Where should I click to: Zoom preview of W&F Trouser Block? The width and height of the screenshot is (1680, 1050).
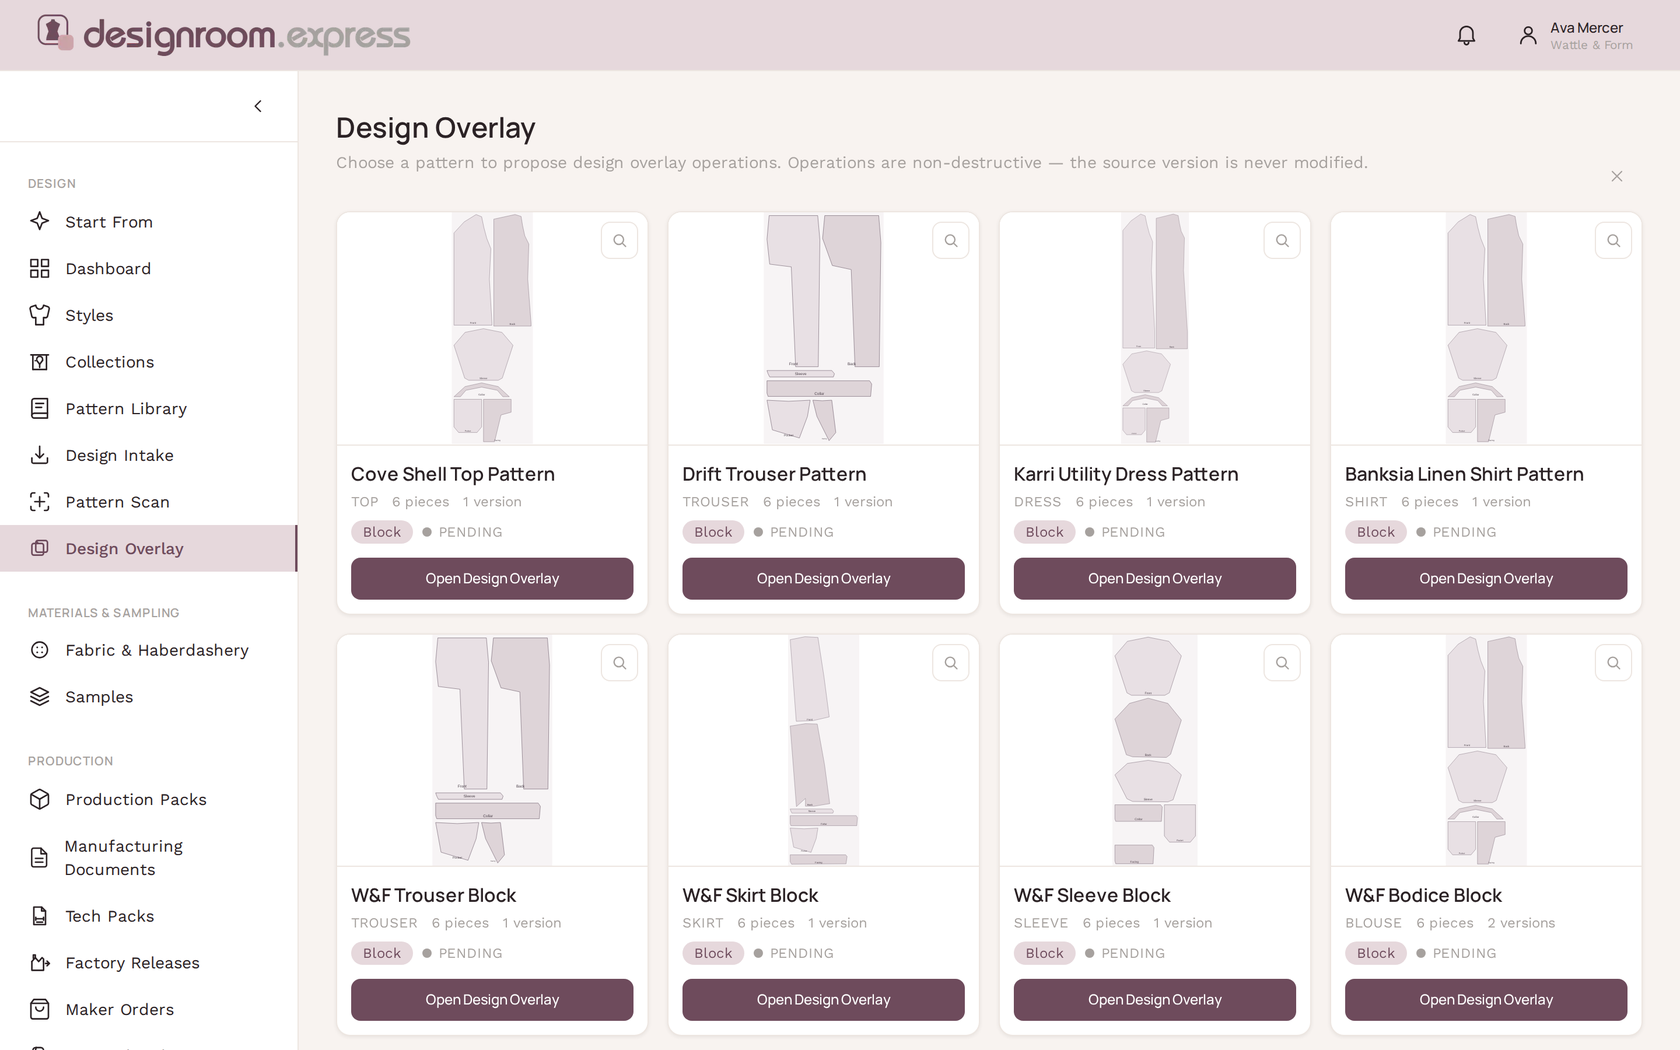point(620,662)
